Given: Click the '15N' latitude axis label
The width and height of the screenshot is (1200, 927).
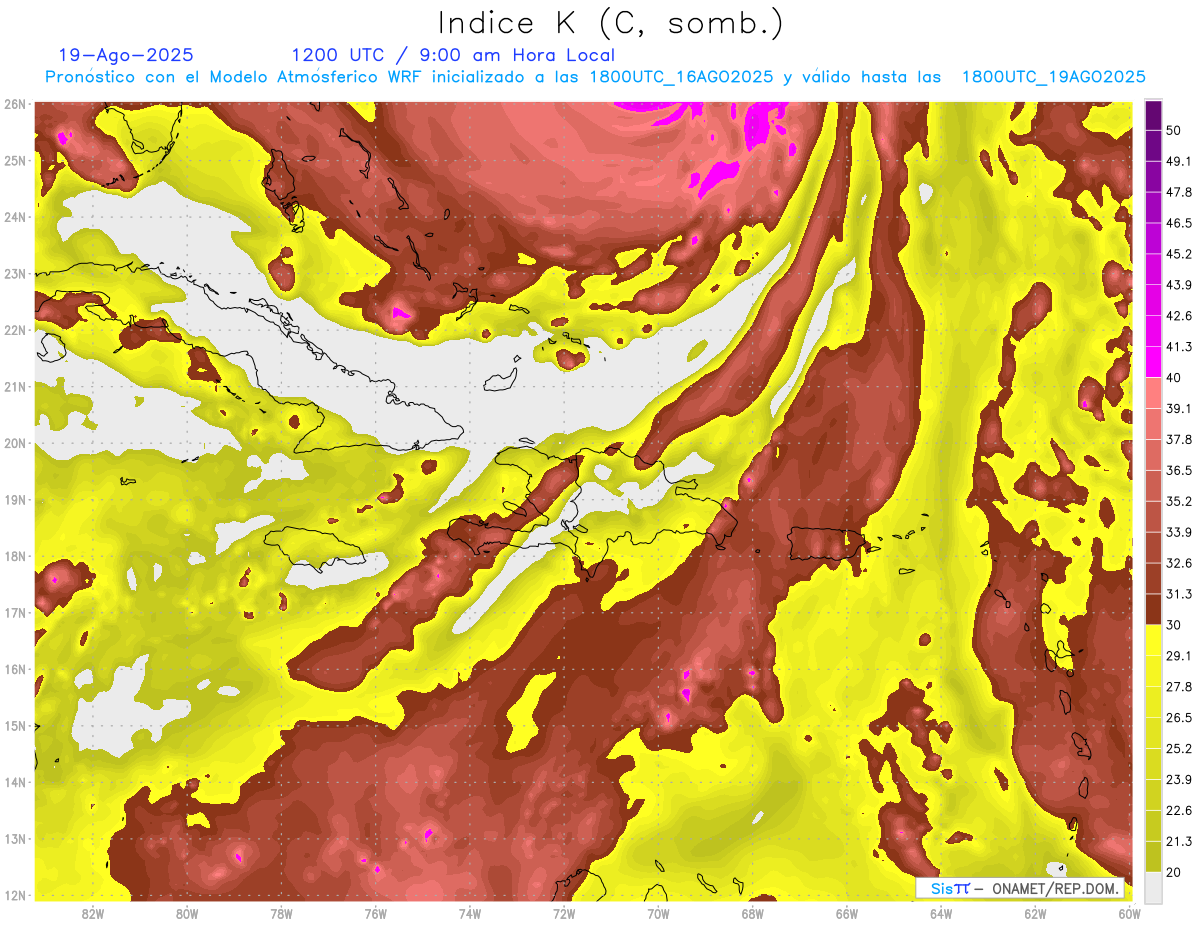Looking at the screenshot, I should [15, 725].
